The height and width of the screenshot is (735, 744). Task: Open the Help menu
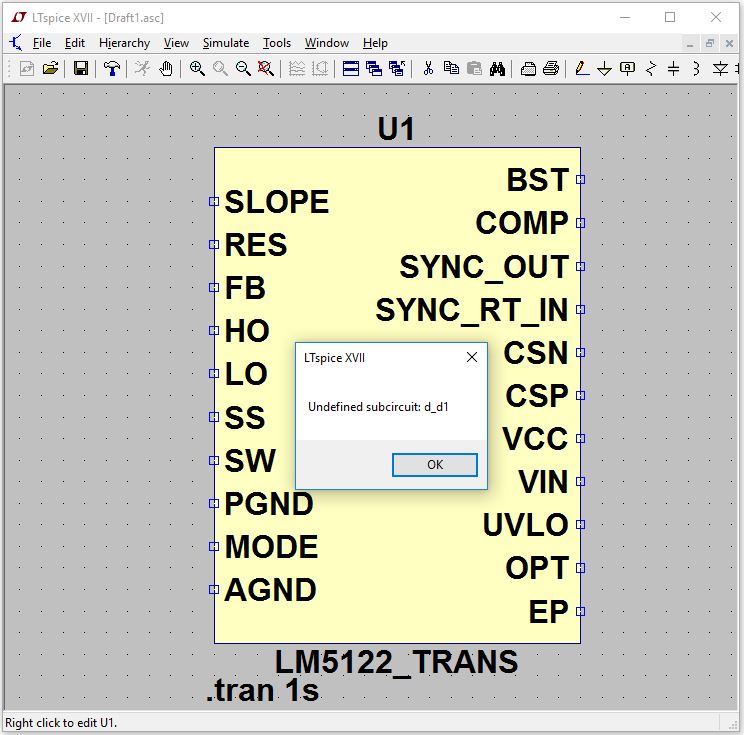pyautogui.click(x=375, y=43)
